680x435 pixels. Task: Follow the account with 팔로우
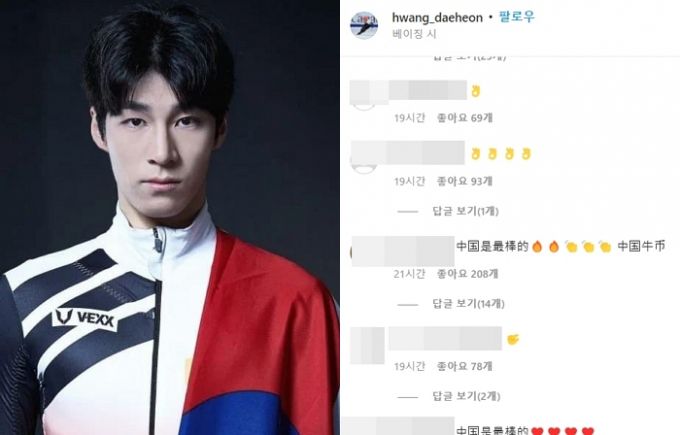click(517, 17)
